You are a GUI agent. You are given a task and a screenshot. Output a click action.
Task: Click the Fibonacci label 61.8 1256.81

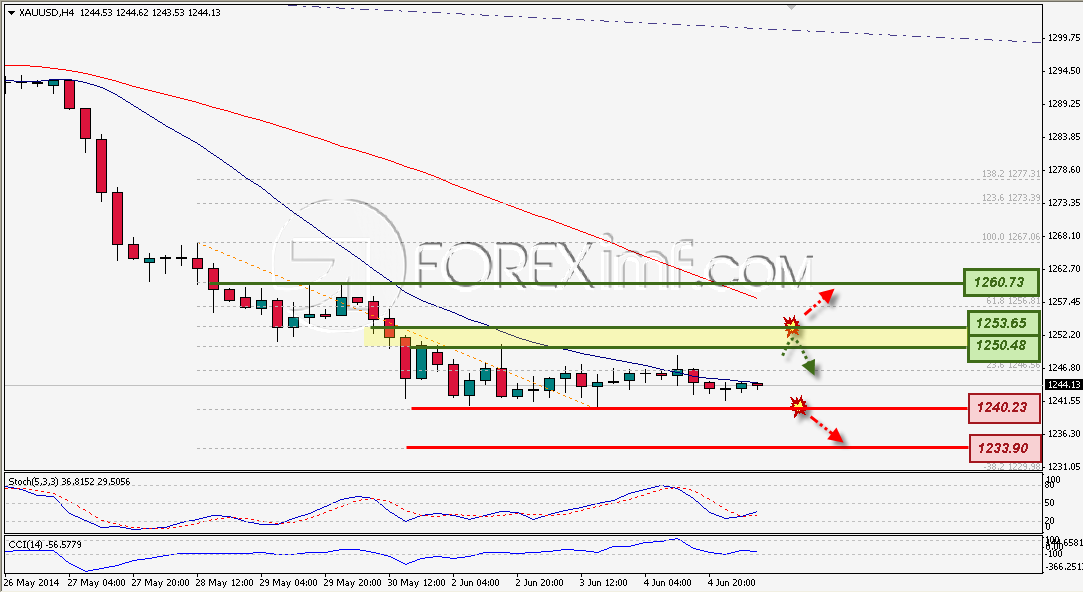[1013, 300]
